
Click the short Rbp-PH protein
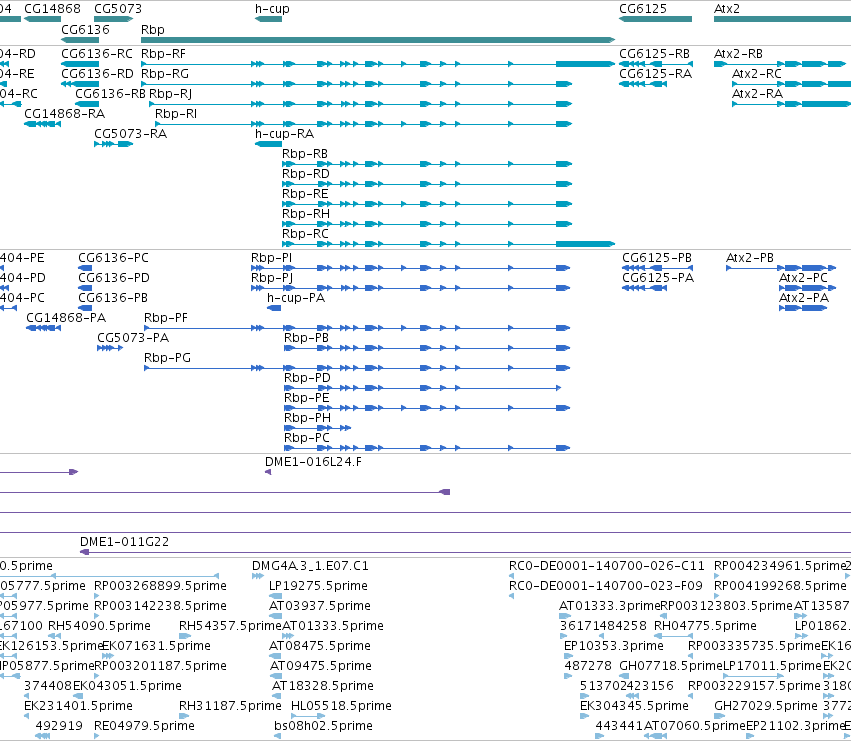click(x=317, y=428)
